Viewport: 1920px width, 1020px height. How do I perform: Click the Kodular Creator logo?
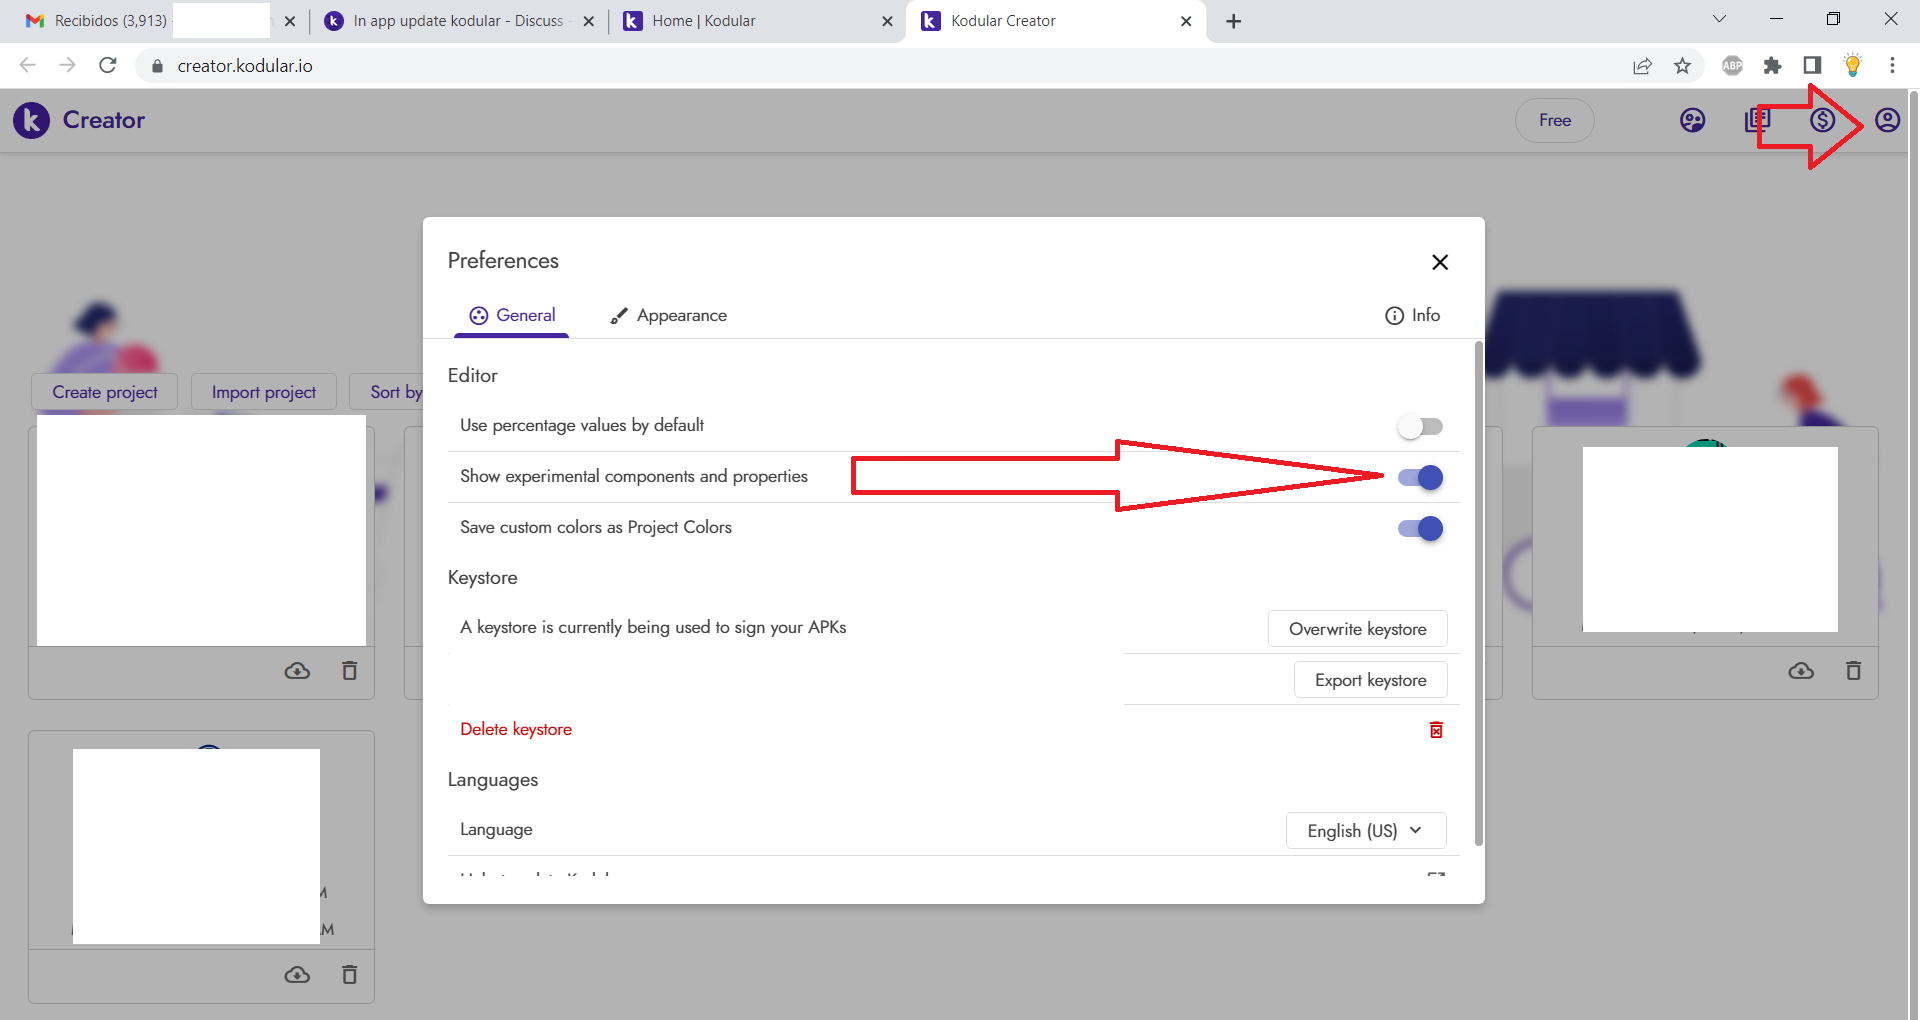32,120
